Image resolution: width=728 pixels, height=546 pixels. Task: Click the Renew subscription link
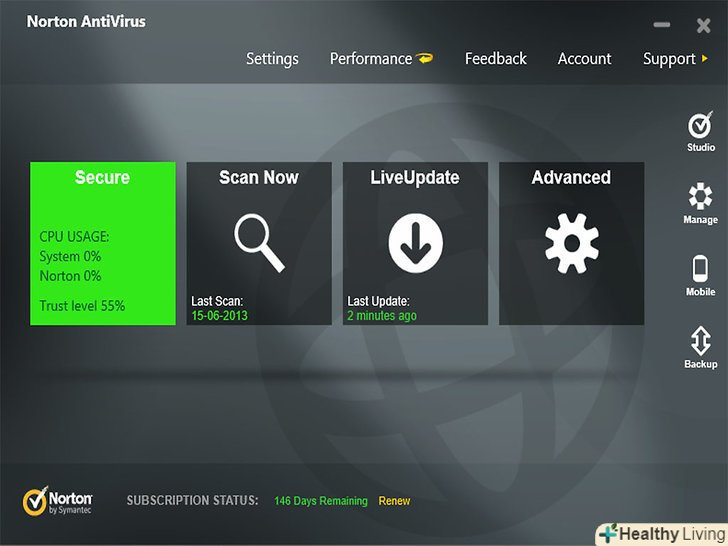(x=394, y=501)
